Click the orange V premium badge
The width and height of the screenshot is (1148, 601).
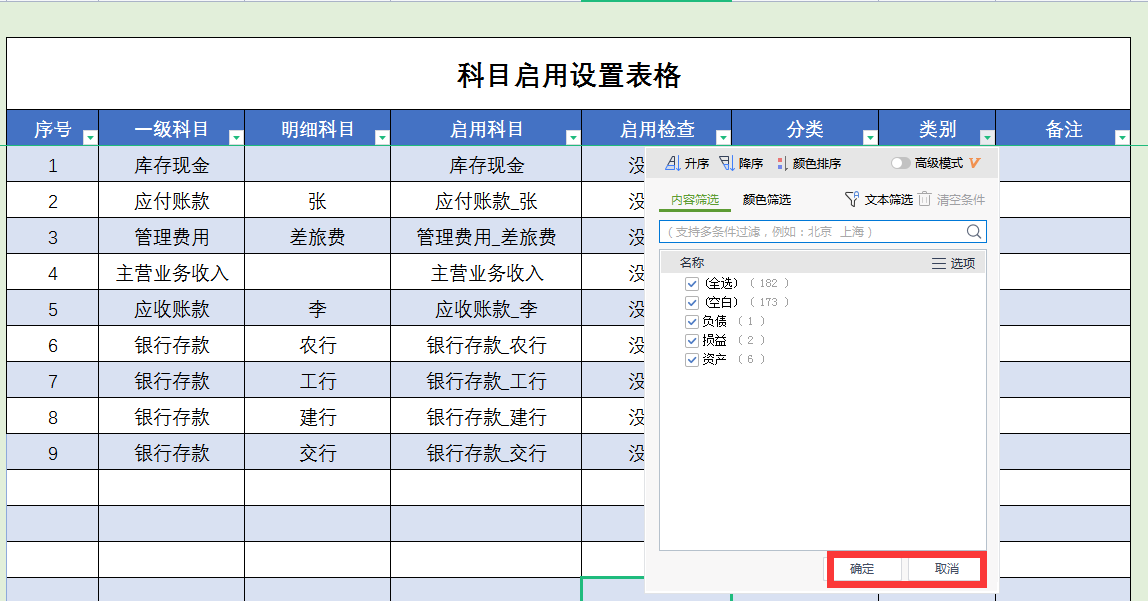coord(974,163)
